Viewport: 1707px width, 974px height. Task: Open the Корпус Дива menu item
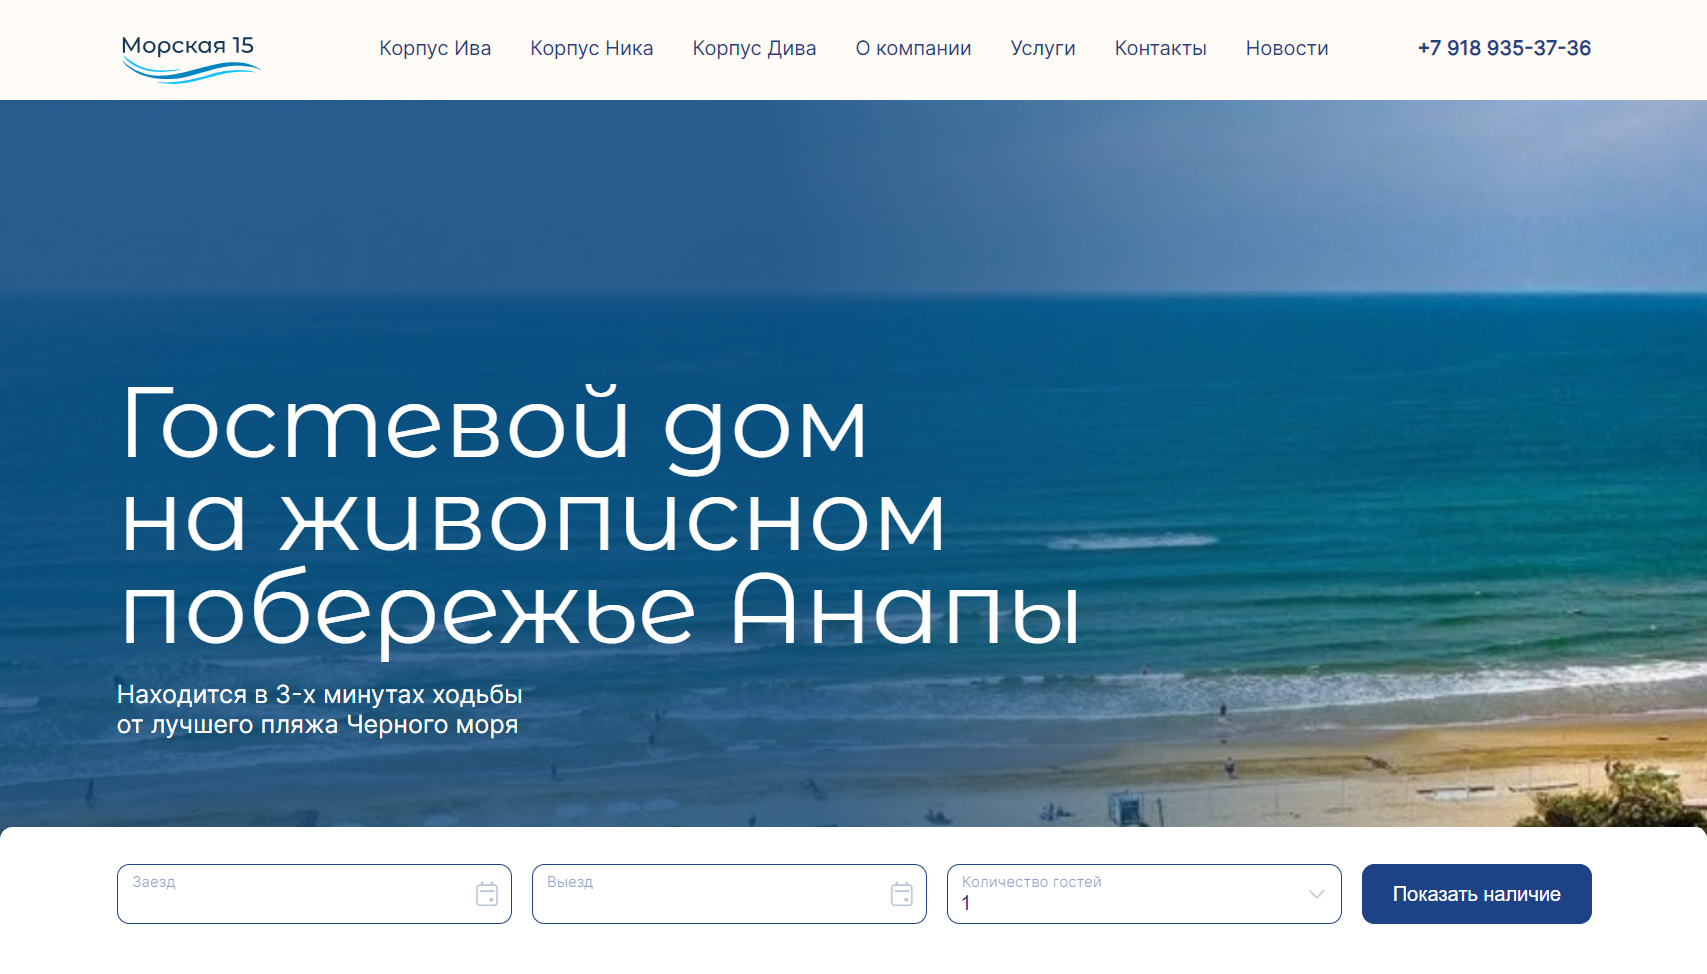[754, 48]
